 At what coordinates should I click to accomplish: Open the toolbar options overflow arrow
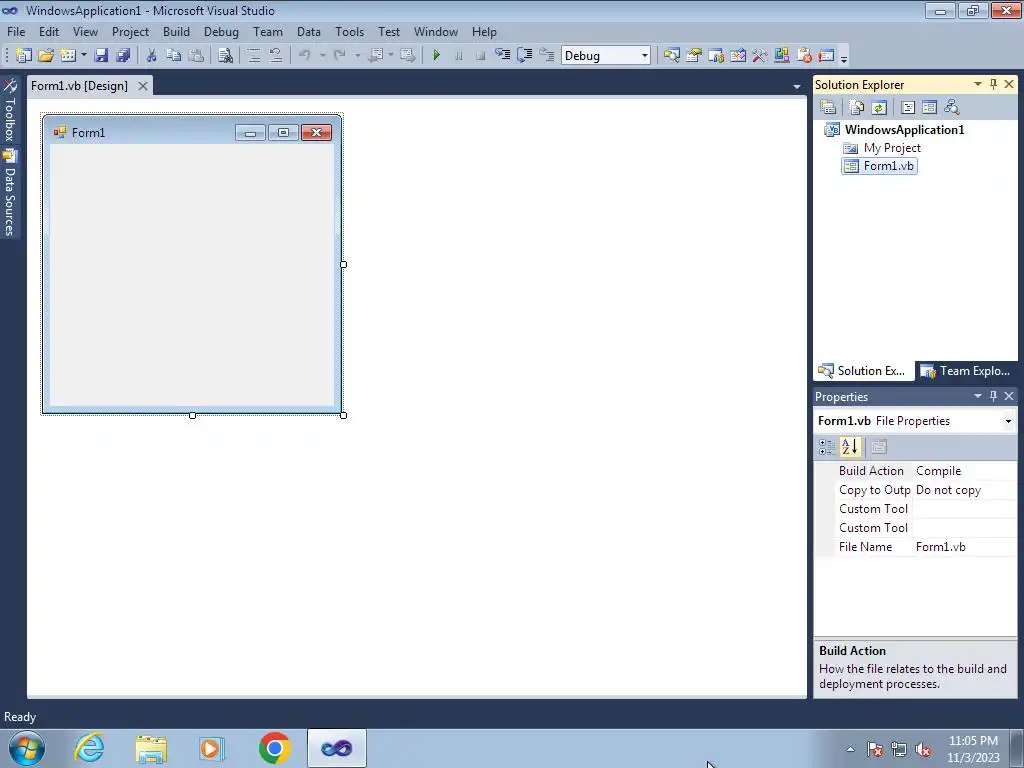point(844,57)
